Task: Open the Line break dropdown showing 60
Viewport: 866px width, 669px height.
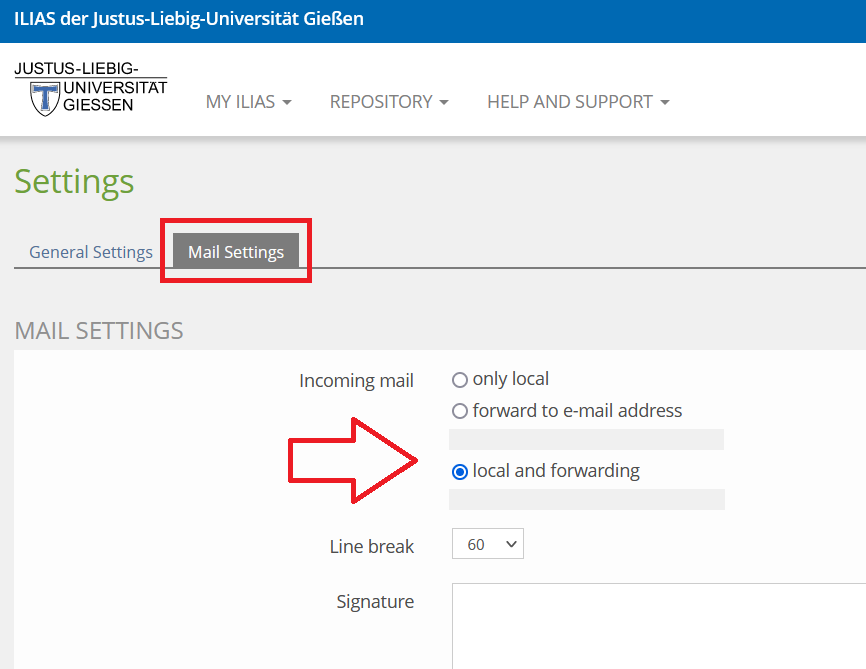Action: [x=487, y=545]
